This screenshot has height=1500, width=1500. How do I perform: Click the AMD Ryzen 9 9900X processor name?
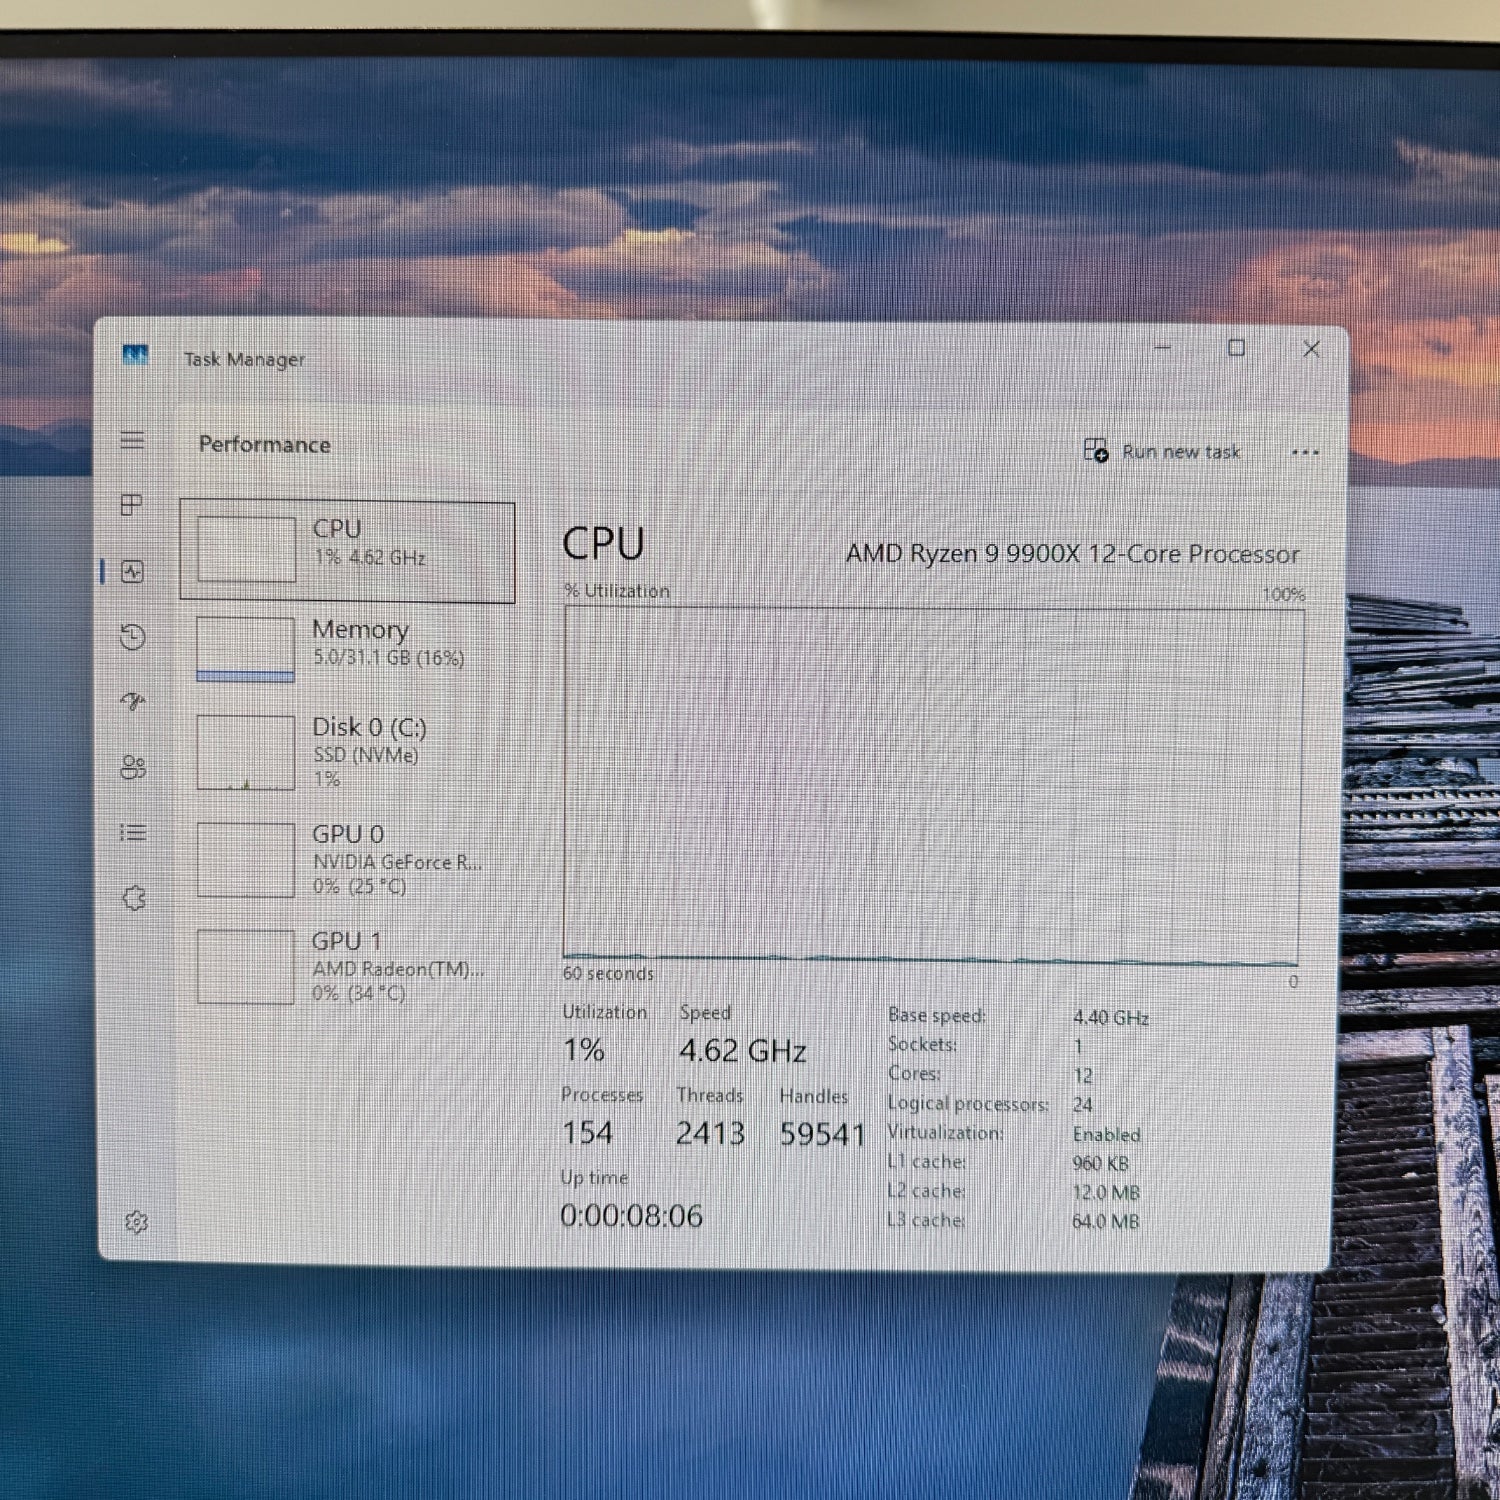click(x=1073, y=554)
